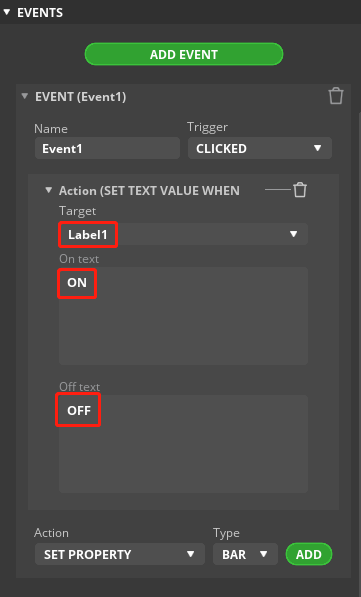Select the EVENTS section header label
The width and height of the screenshot is (361, 597).
point(40,13)
